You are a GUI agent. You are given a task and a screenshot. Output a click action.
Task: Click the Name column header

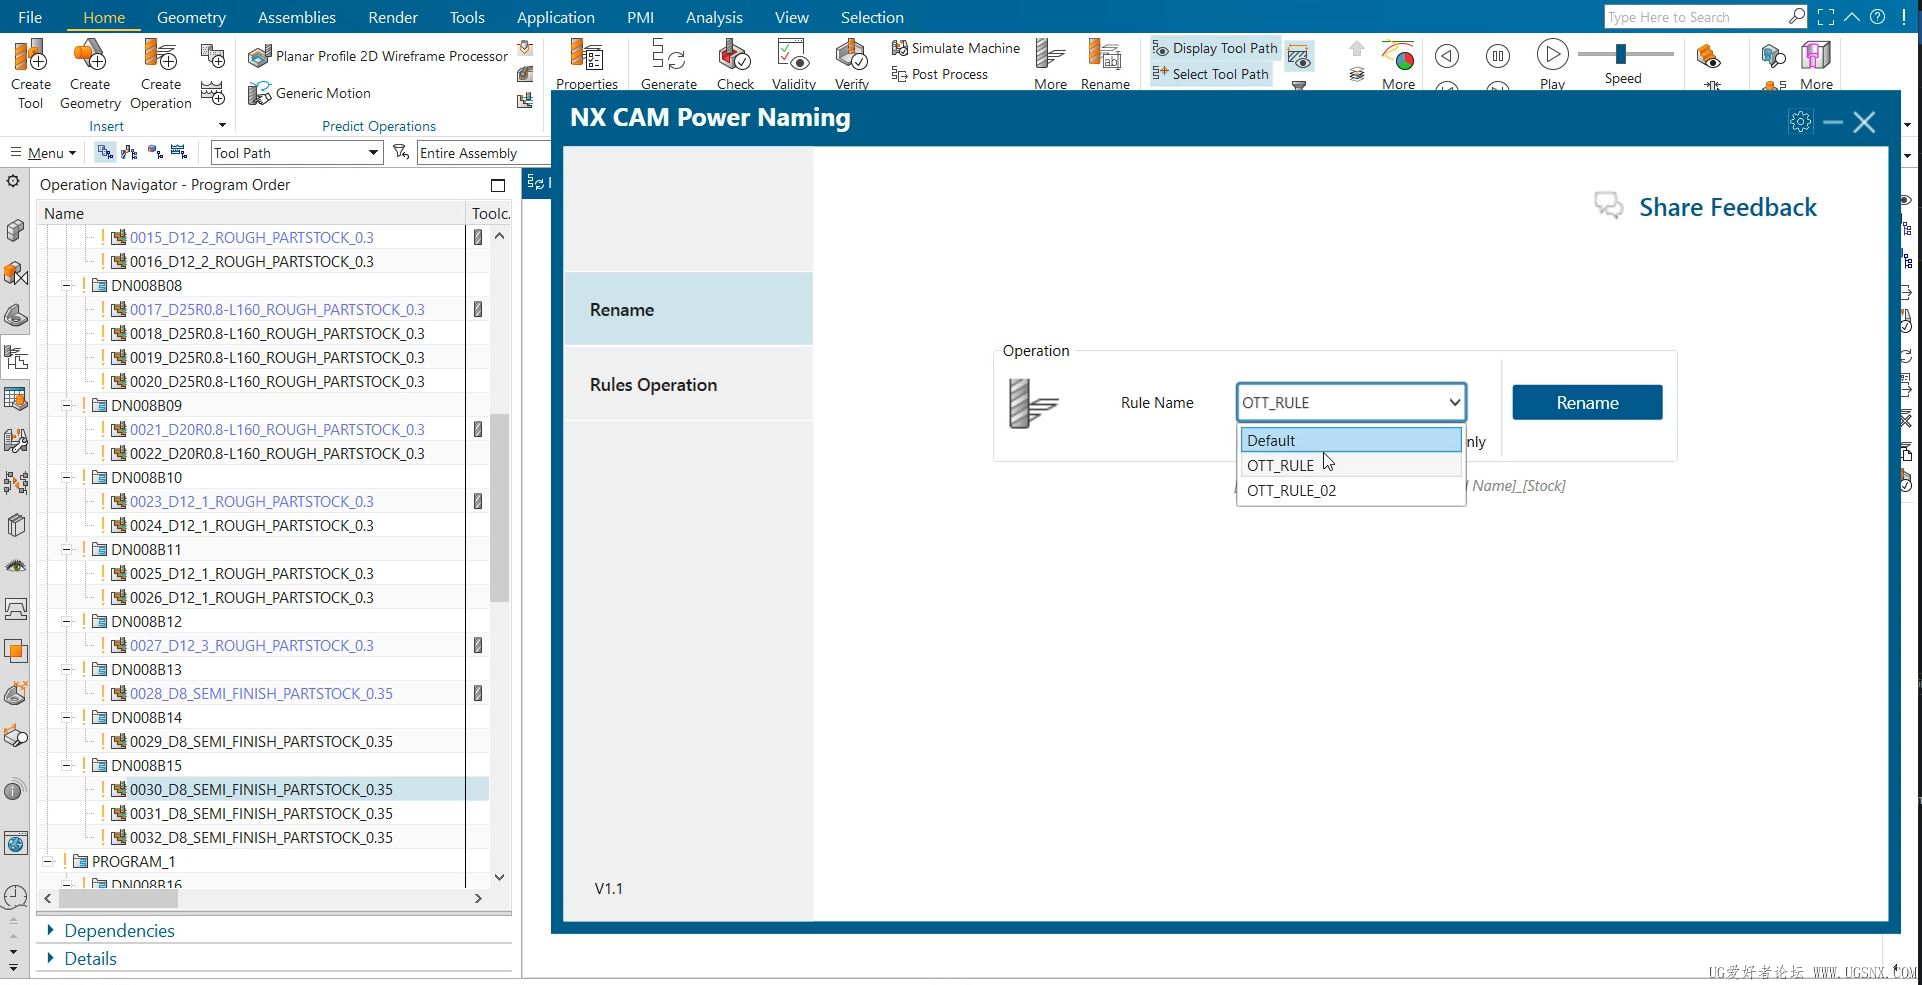point(252,214)
